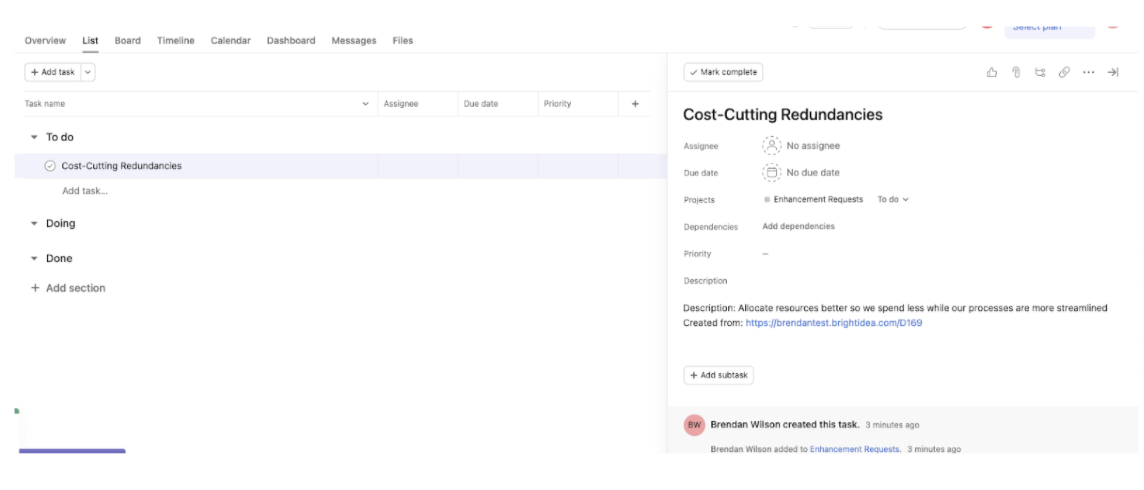Open Task name column sort dropdown

tap(366, 104)
